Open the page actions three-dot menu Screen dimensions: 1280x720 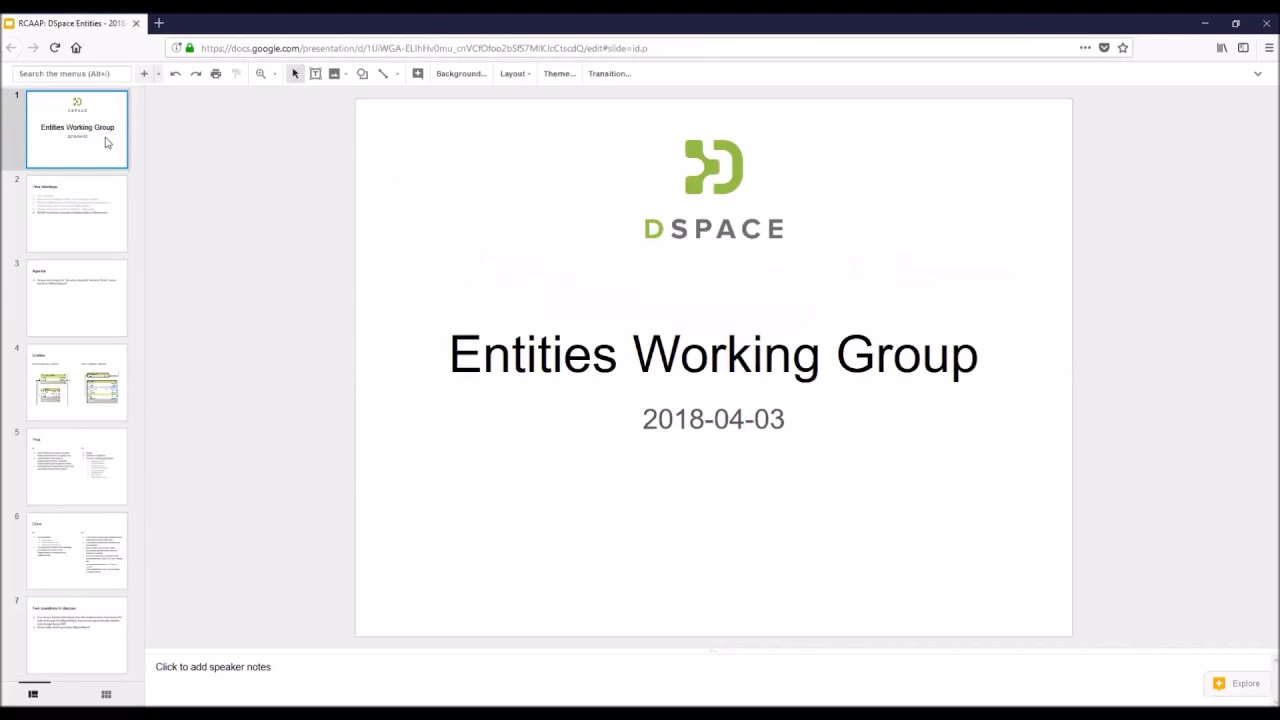[x=1085, y=48]
